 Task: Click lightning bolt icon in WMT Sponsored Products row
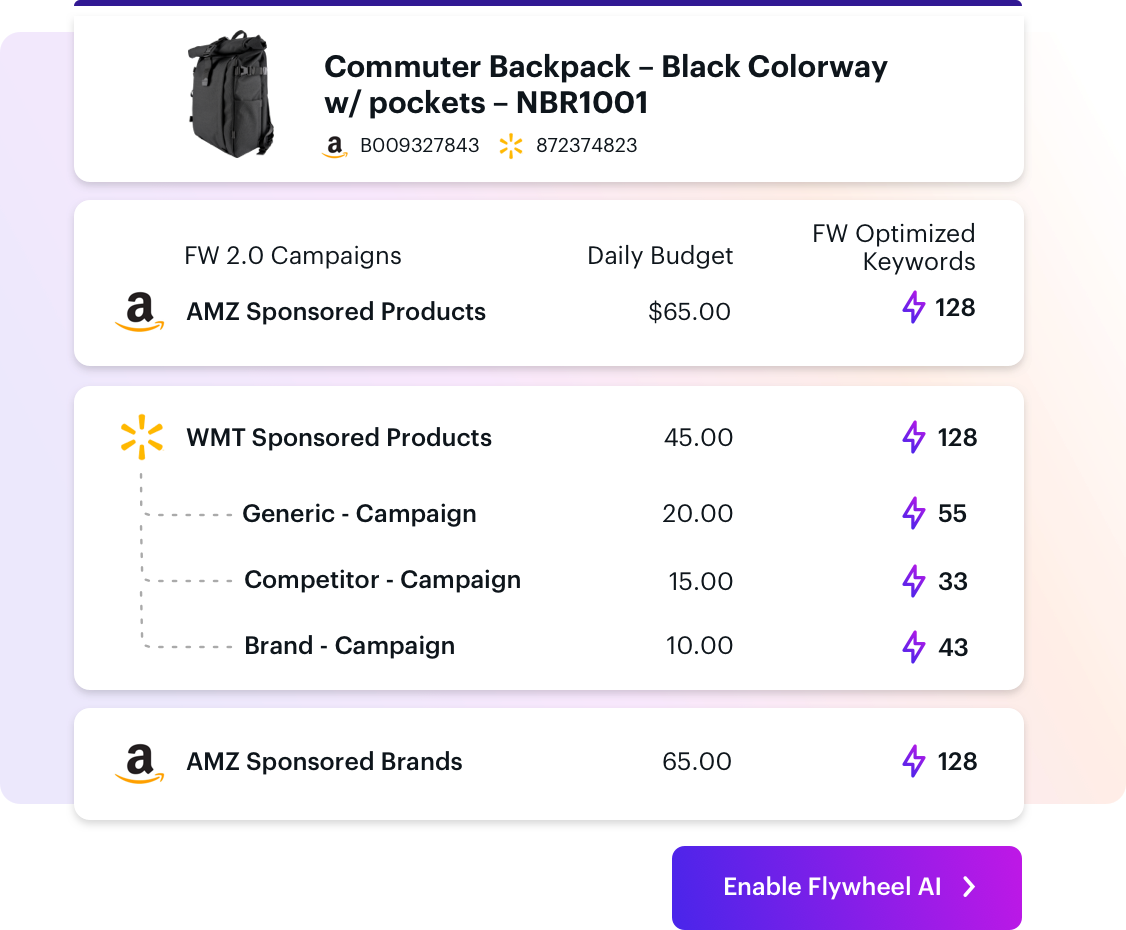pyautogui.click(x=913, y=437)
